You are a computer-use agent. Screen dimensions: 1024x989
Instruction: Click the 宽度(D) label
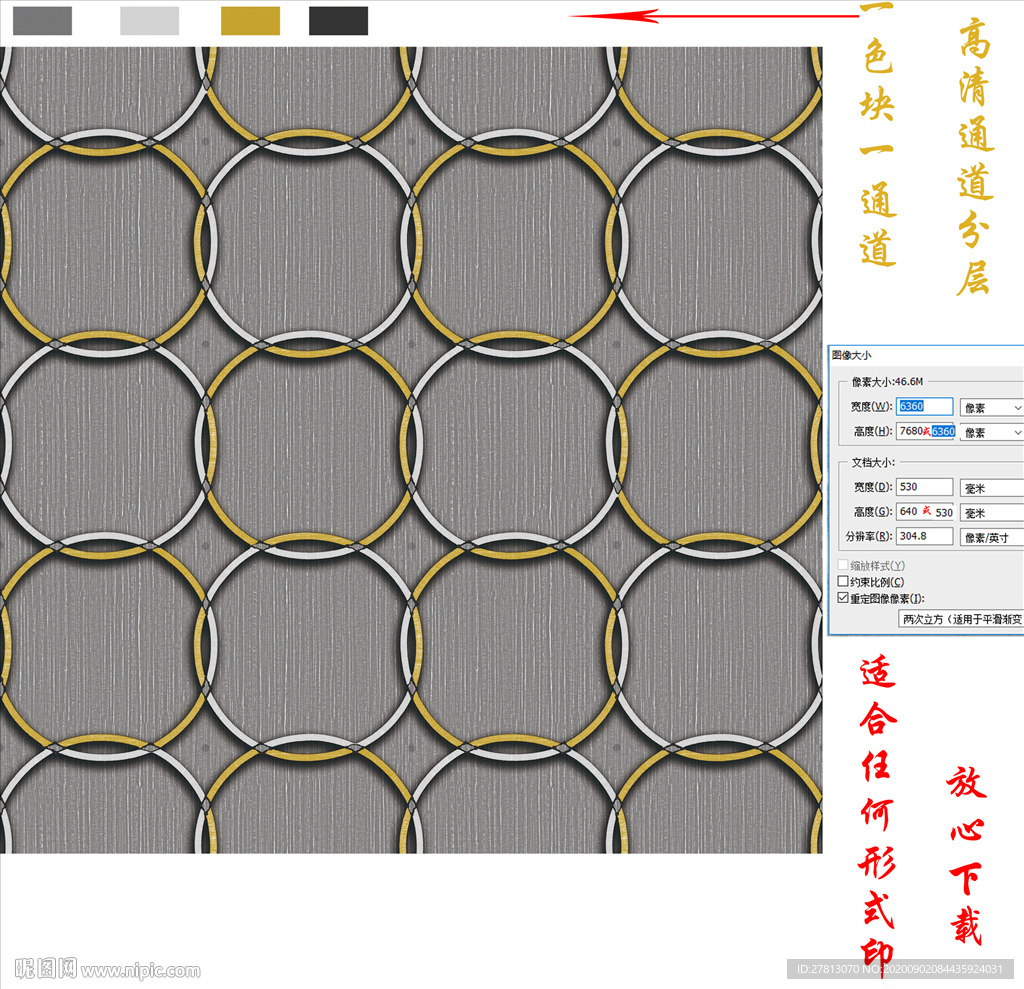(x=872, y=487)
